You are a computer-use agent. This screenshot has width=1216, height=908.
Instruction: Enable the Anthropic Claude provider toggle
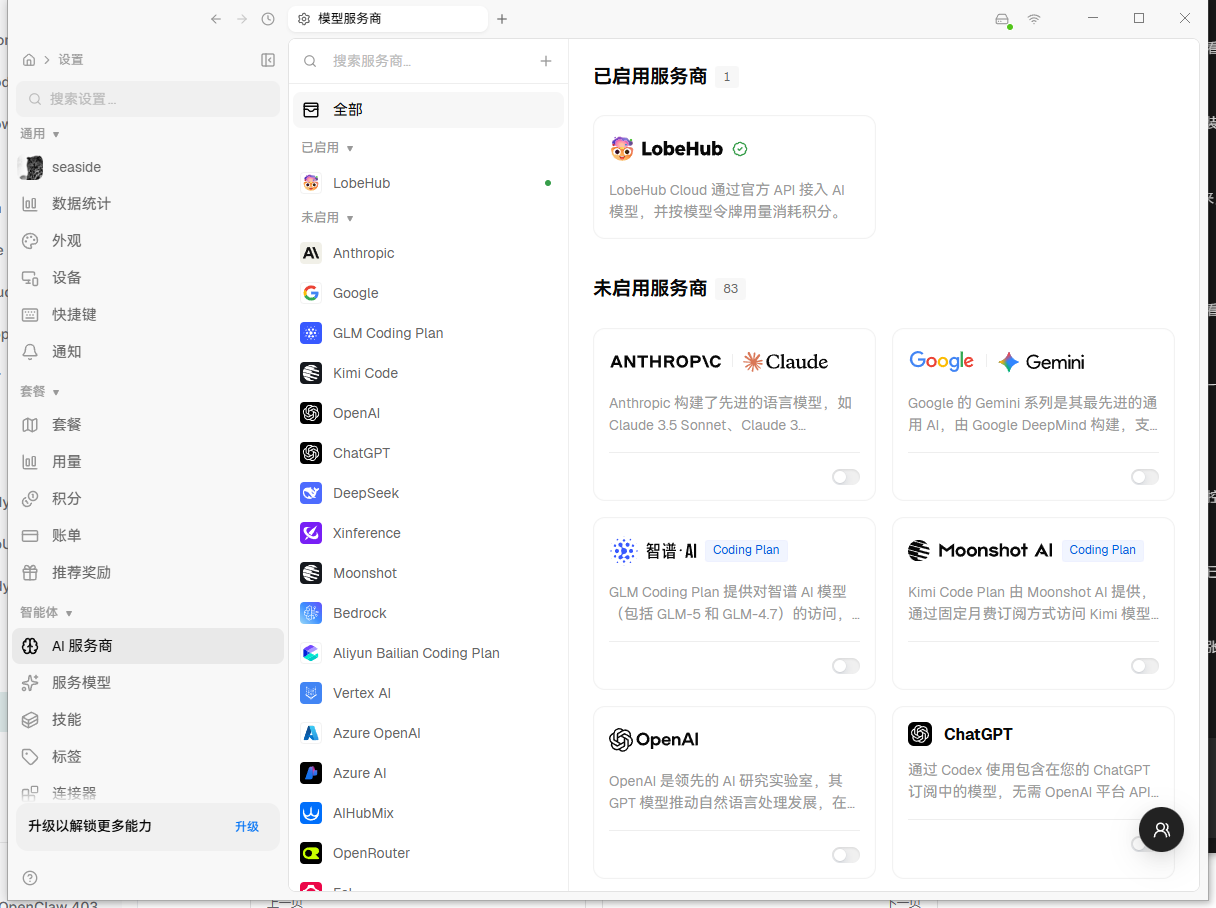[x=845, y=477]
